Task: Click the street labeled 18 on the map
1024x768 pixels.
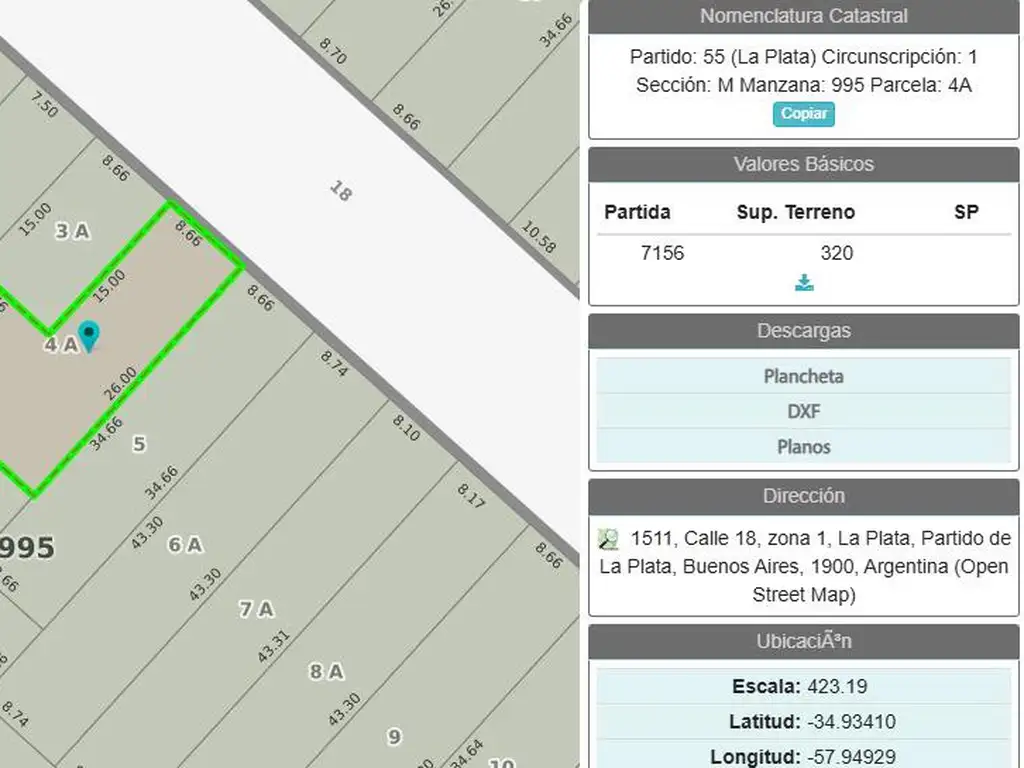Action: [340, 191]
